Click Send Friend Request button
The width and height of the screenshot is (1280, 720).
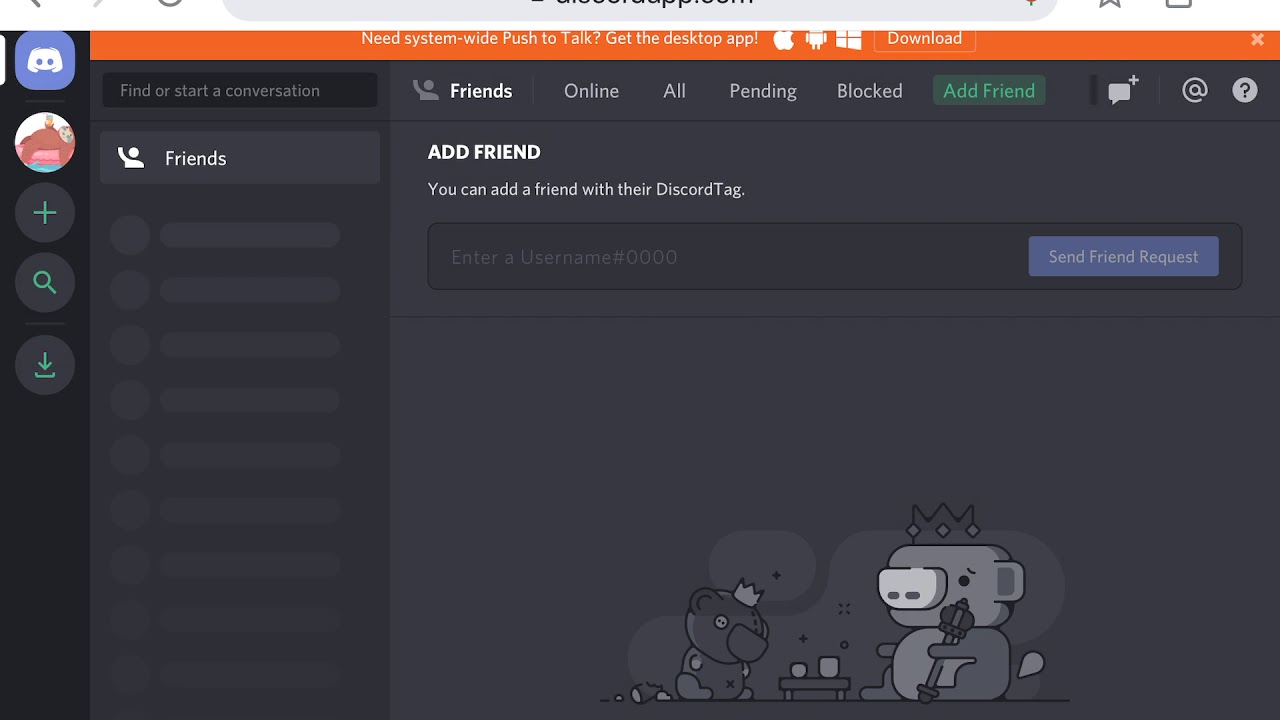pyautogui.click(x=1123, y=257)
